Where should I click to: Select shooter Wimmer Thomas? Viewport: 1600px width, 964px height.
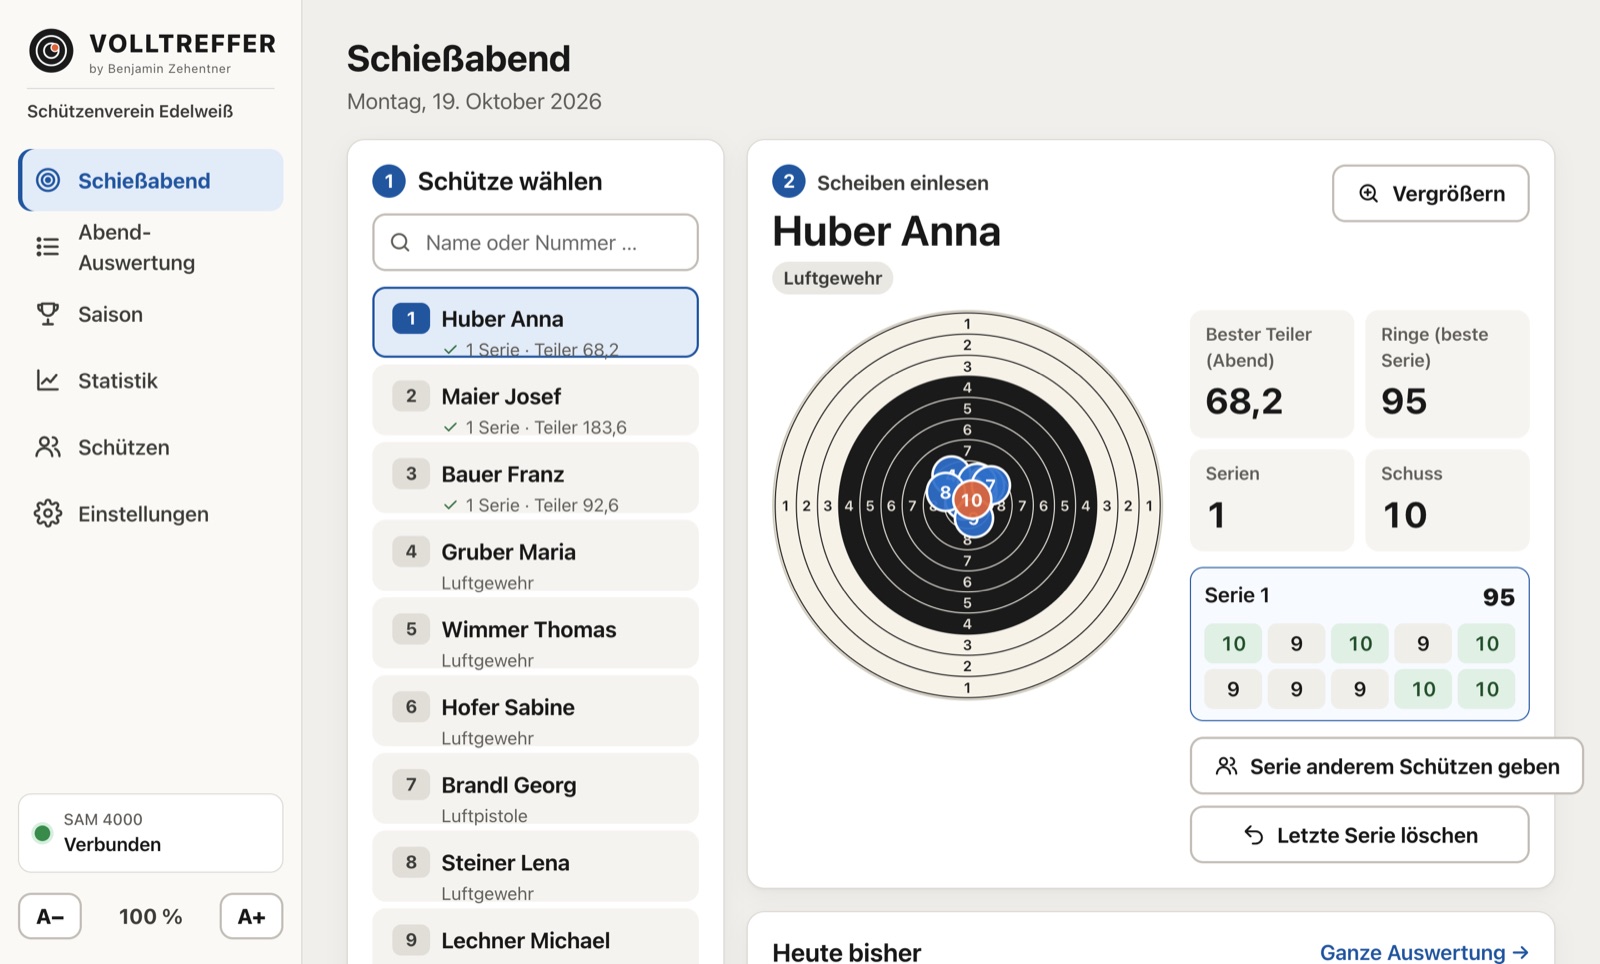pyautogui.click(x=535, y=633)
